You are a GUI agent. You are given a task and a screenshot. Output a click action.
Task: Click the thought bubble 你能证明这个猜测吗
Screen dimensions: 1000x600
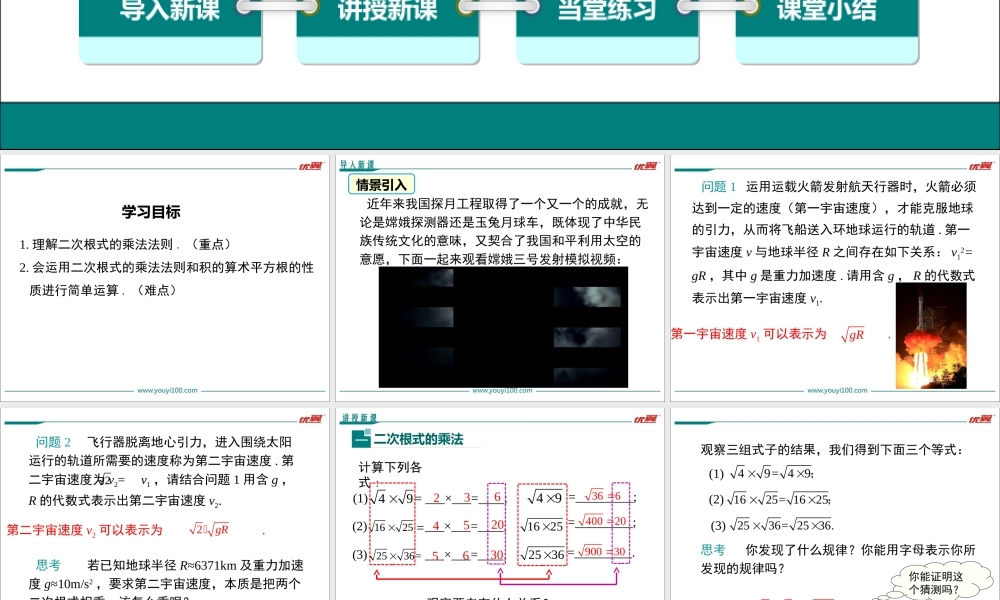pos(935,583)
